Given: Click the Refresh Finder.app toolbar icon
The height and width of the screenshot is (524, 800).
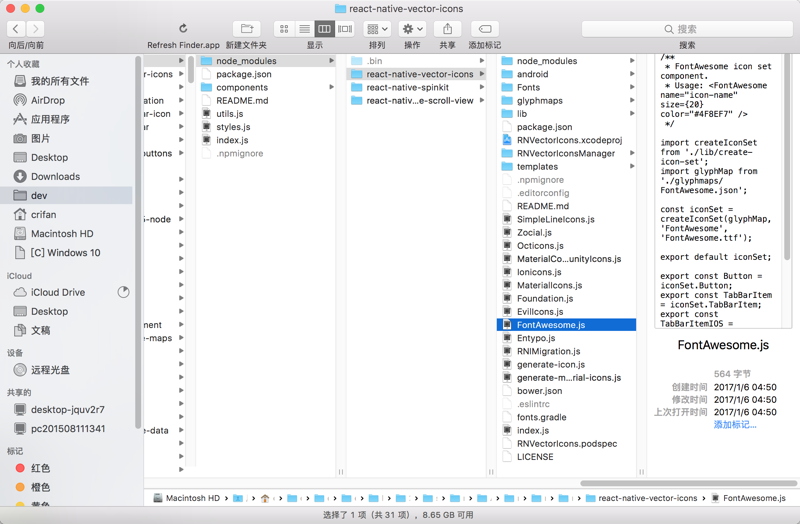Looking at the screenshot, I should 183,29.
